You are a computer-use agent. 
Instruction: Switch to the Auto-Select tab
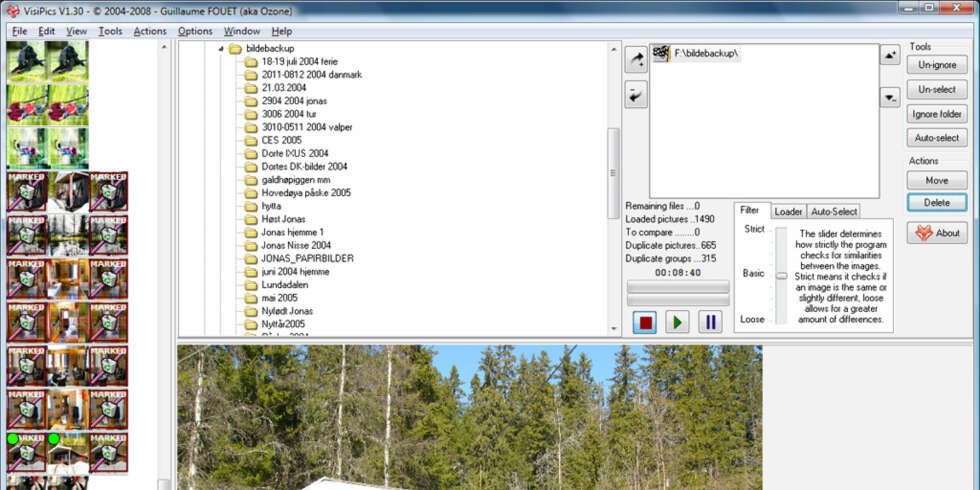tap(834, 211)
